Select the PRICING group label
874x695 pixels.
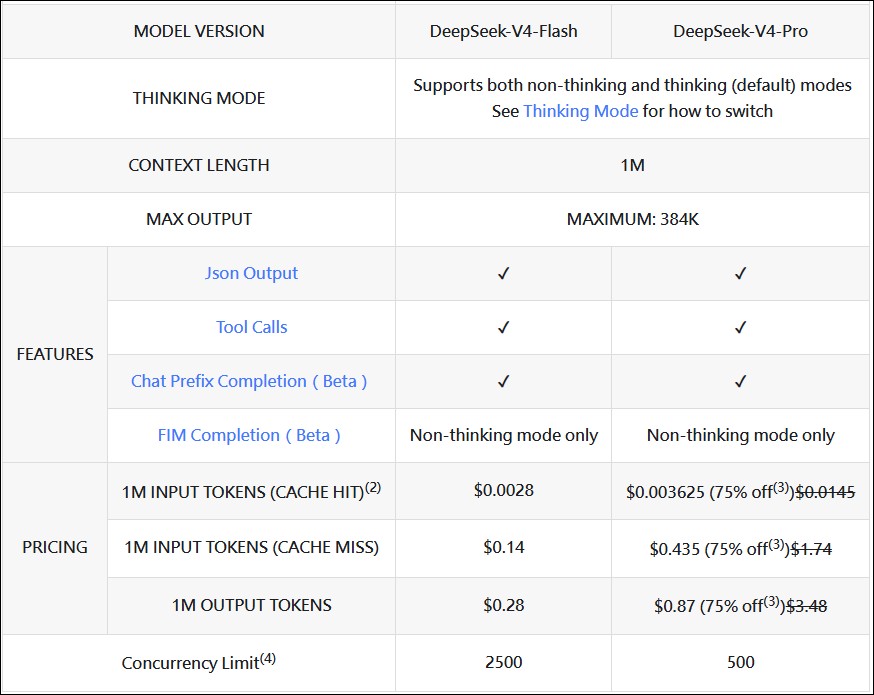click(x=55, y=547)
